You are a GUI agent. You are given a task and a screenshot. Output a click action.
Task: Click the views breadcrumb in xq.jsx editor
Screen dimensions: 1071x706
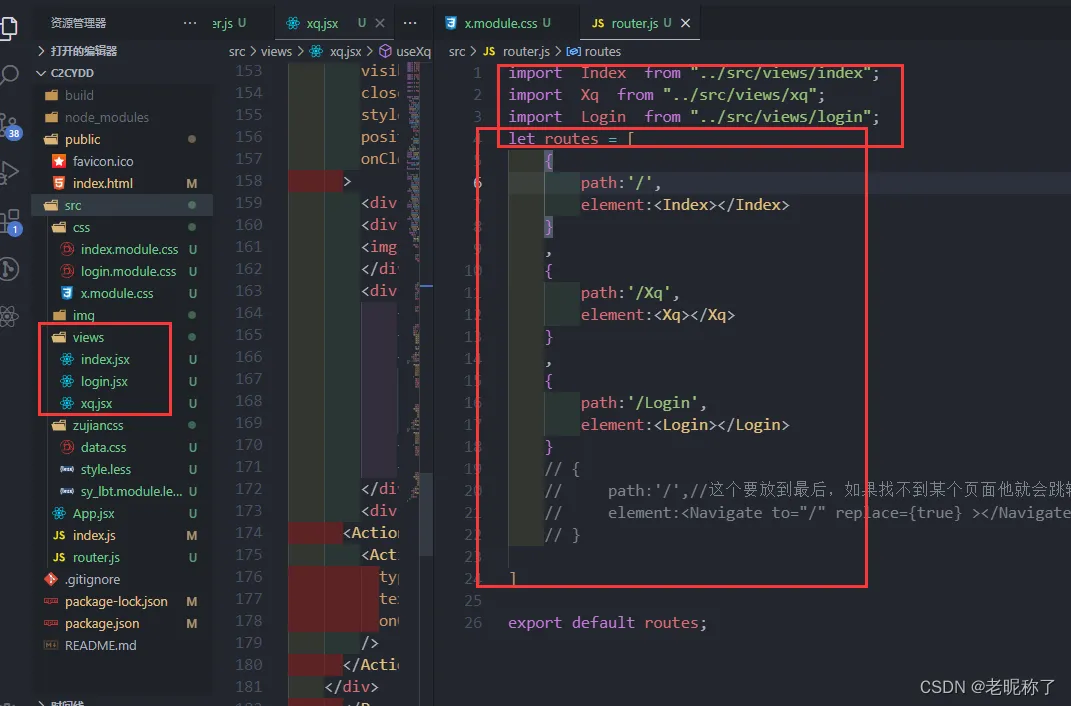click(276, 51)
